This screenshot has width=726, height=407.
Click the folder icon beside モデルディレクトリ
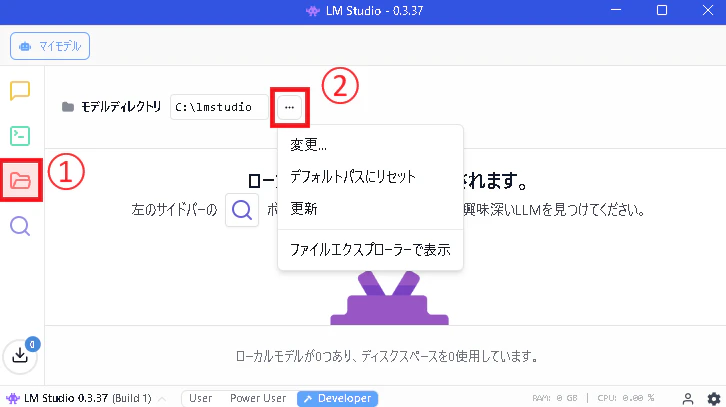[x=68, y=107]
